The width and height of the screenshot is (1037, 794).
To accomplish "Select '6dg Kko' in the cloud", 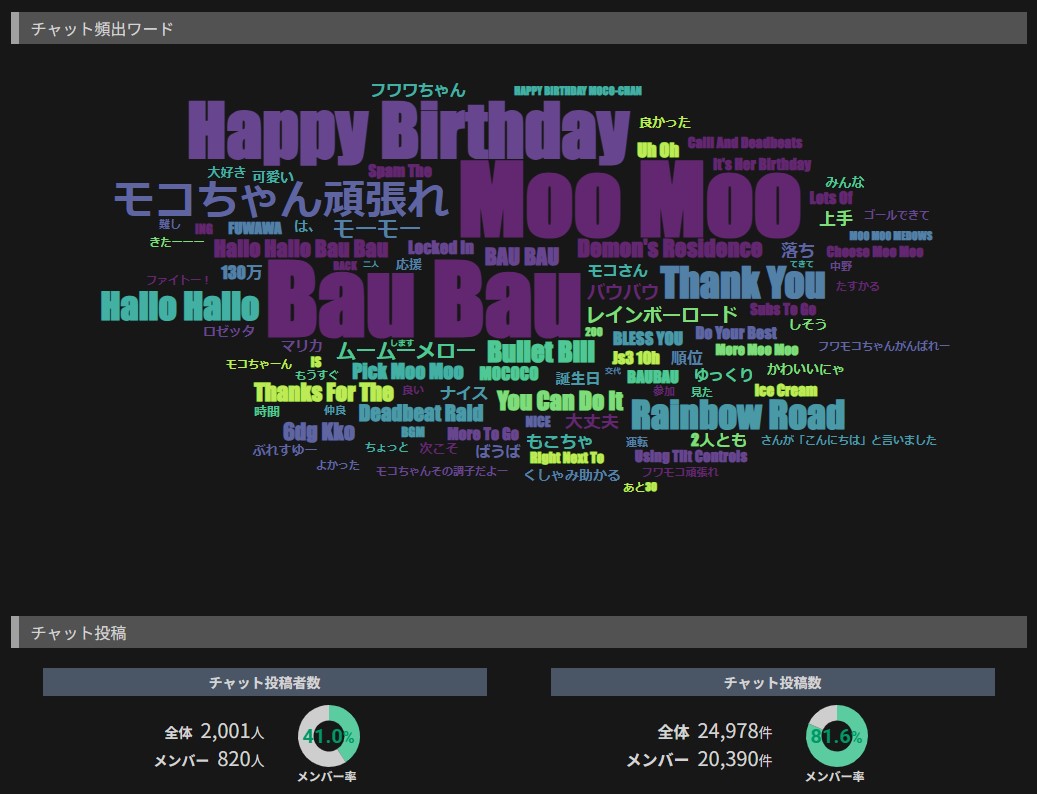I will click(319, 432).
